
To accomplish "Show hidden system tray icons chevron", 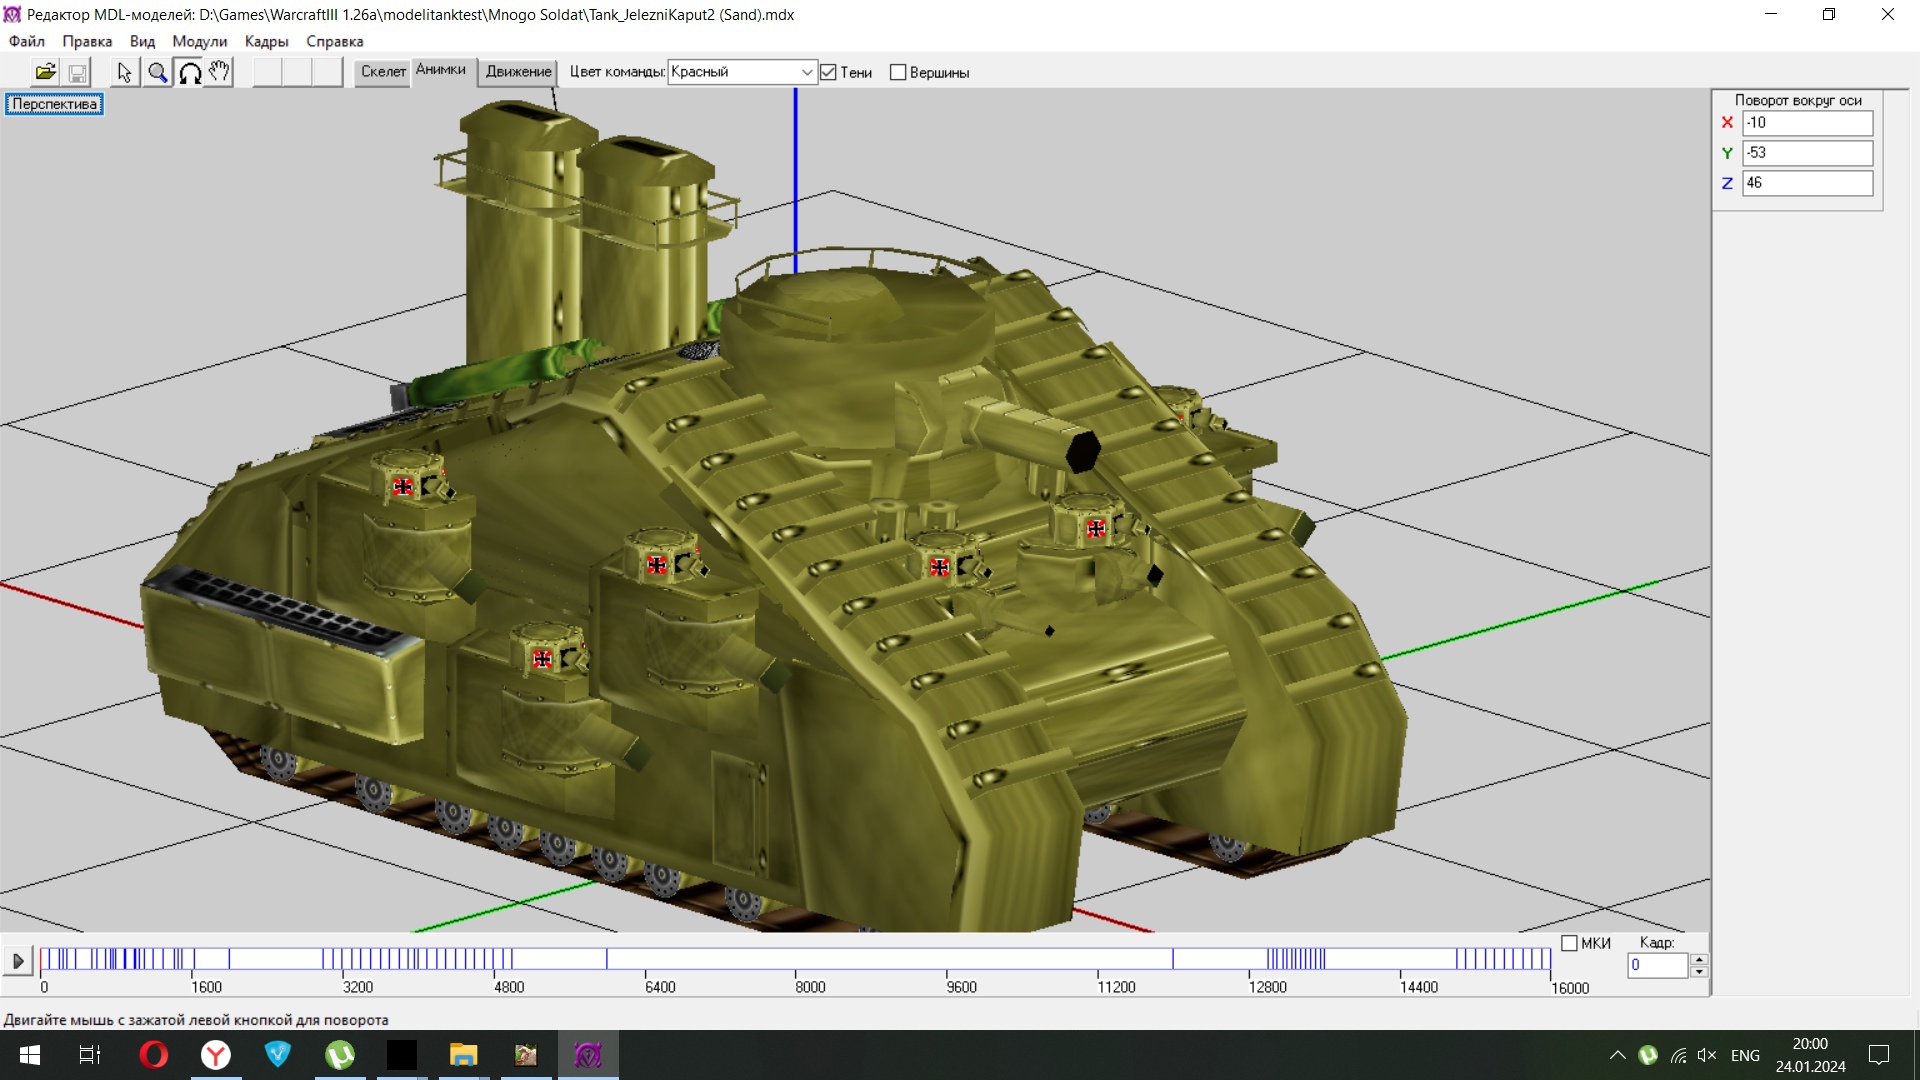I will pos(1617,1055).
